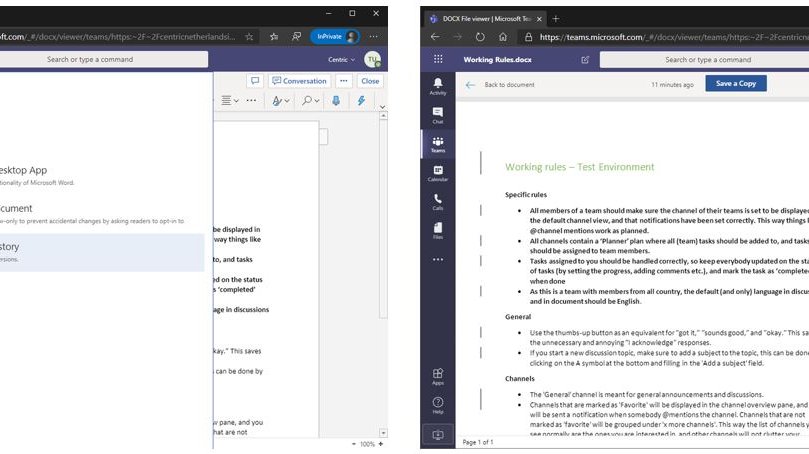Zoom out with minus button in left Word
Image resolution: width=809 pixels, height=454 pixels.
(354, 444)
